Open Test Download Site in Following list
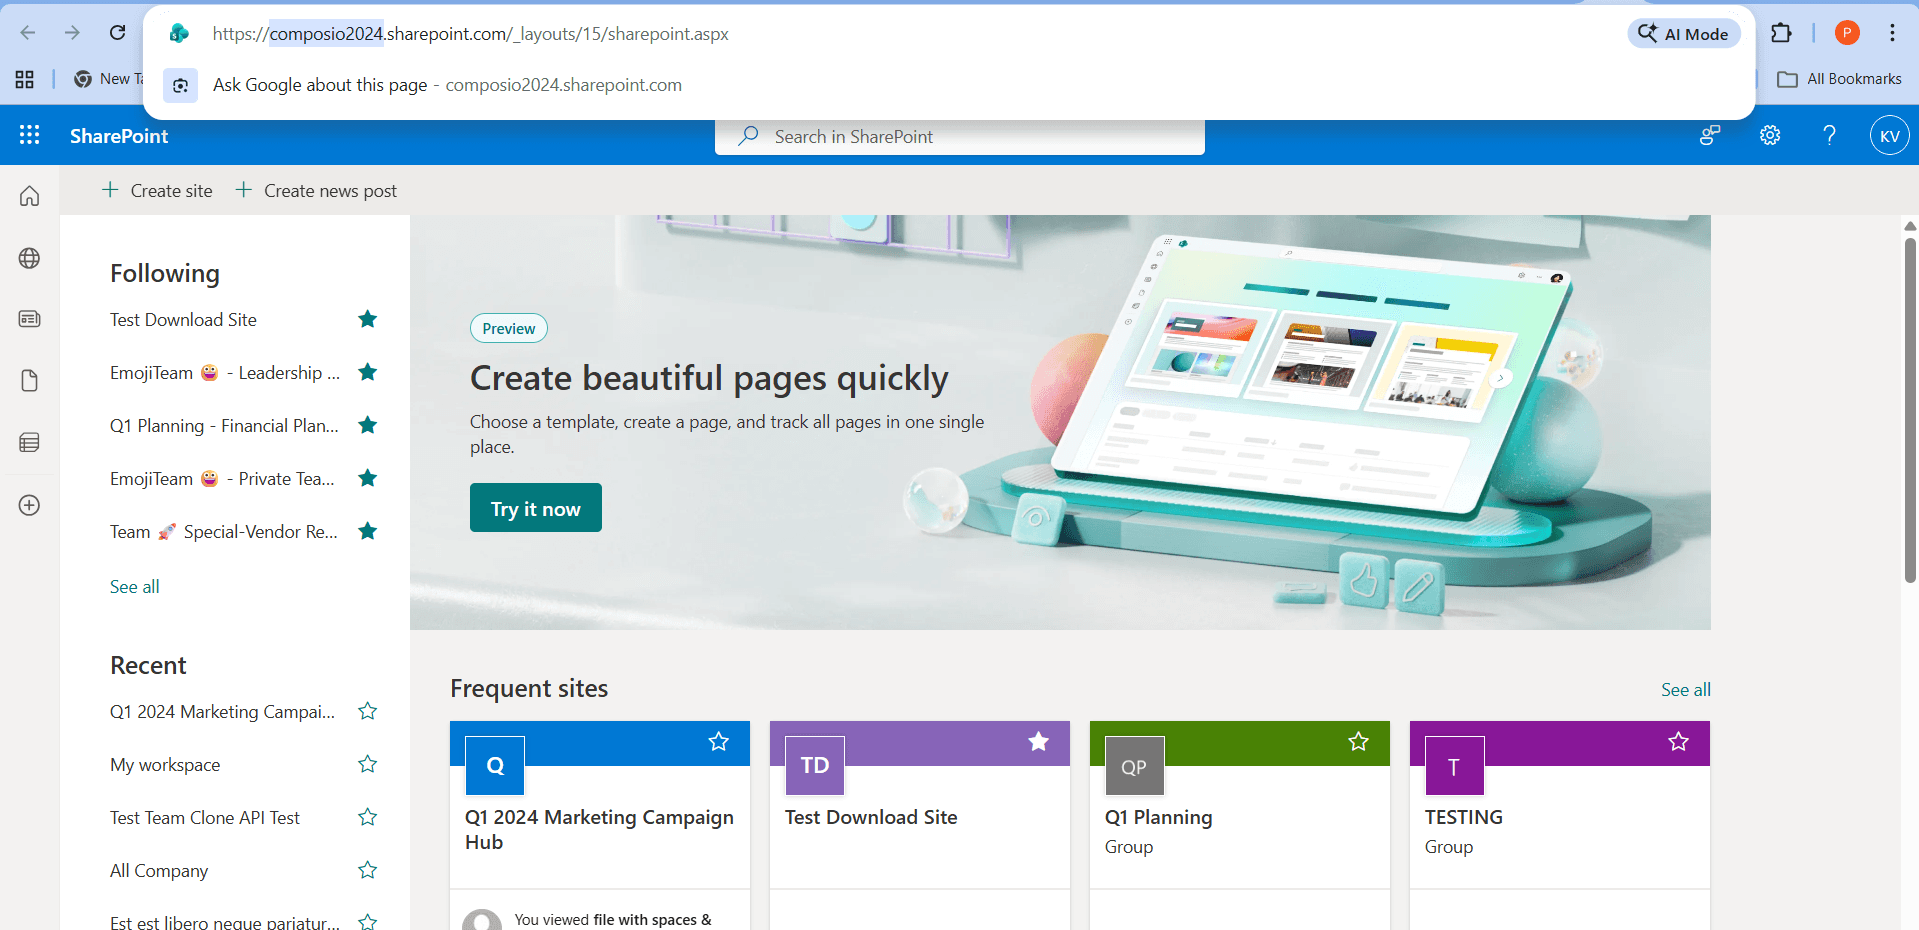Viewport: 1919px width, 930px height. [183, 320]
